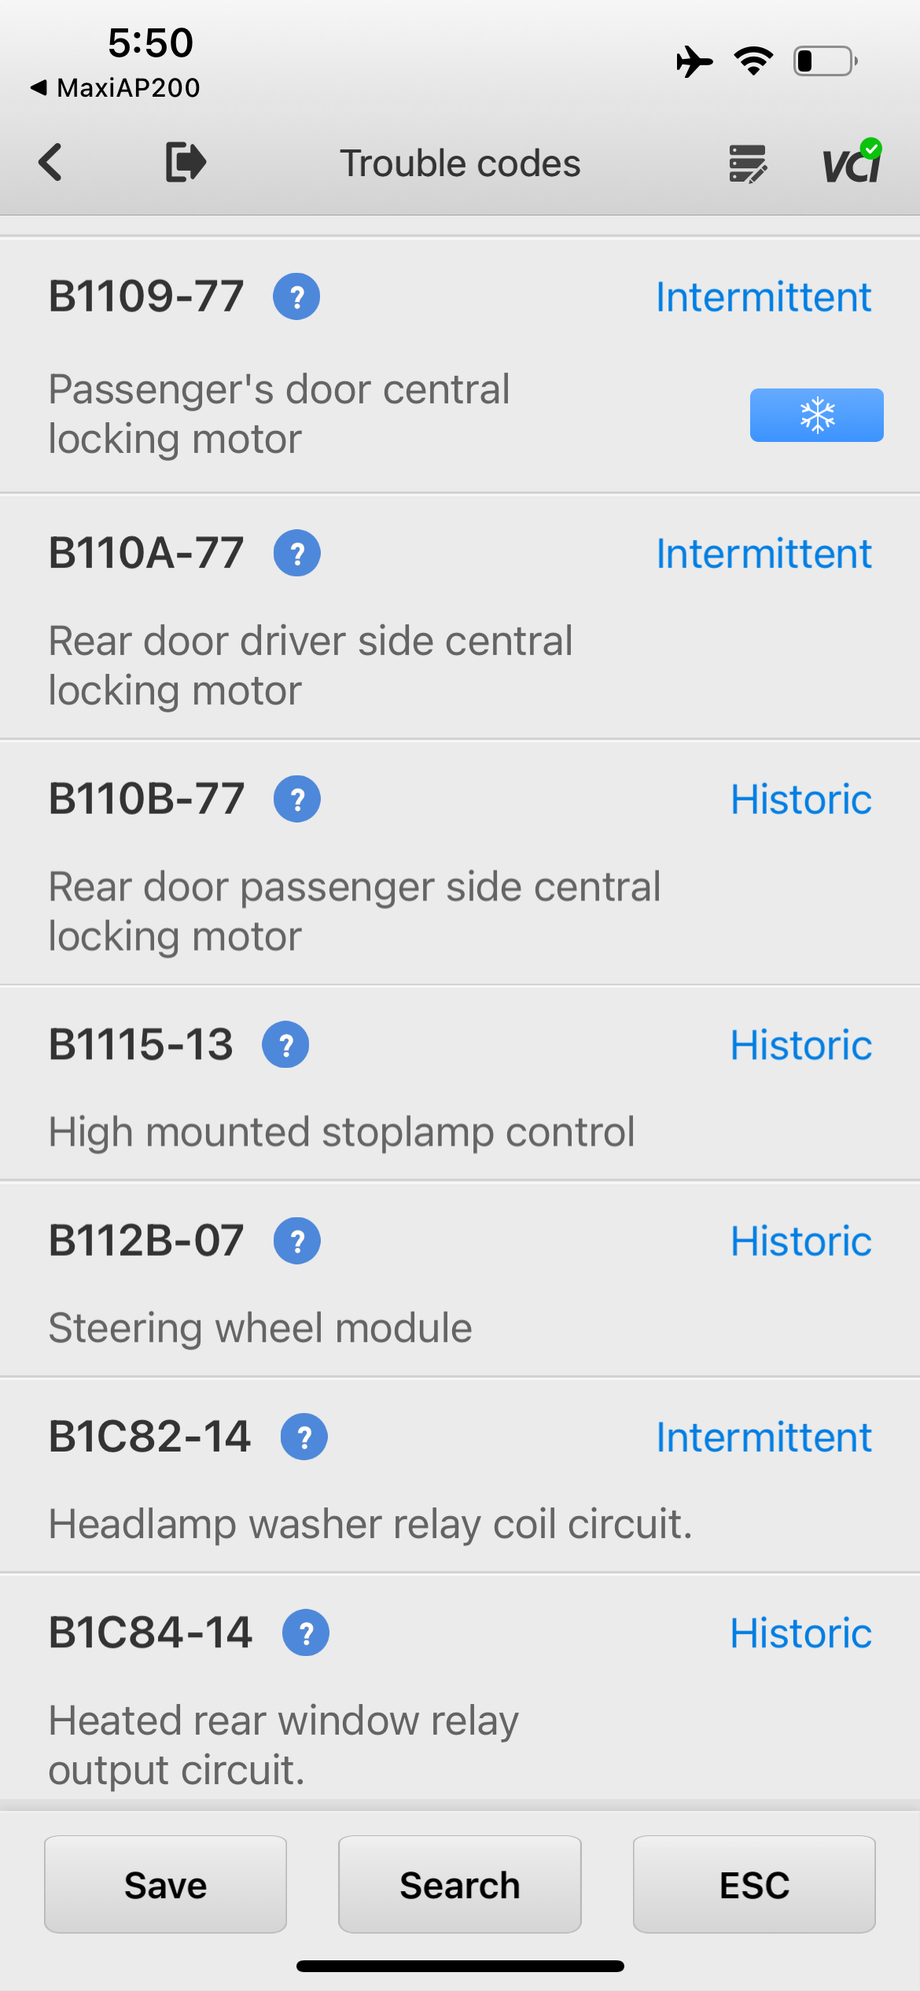Select the High mounted stoplamp control entry

341,1132
